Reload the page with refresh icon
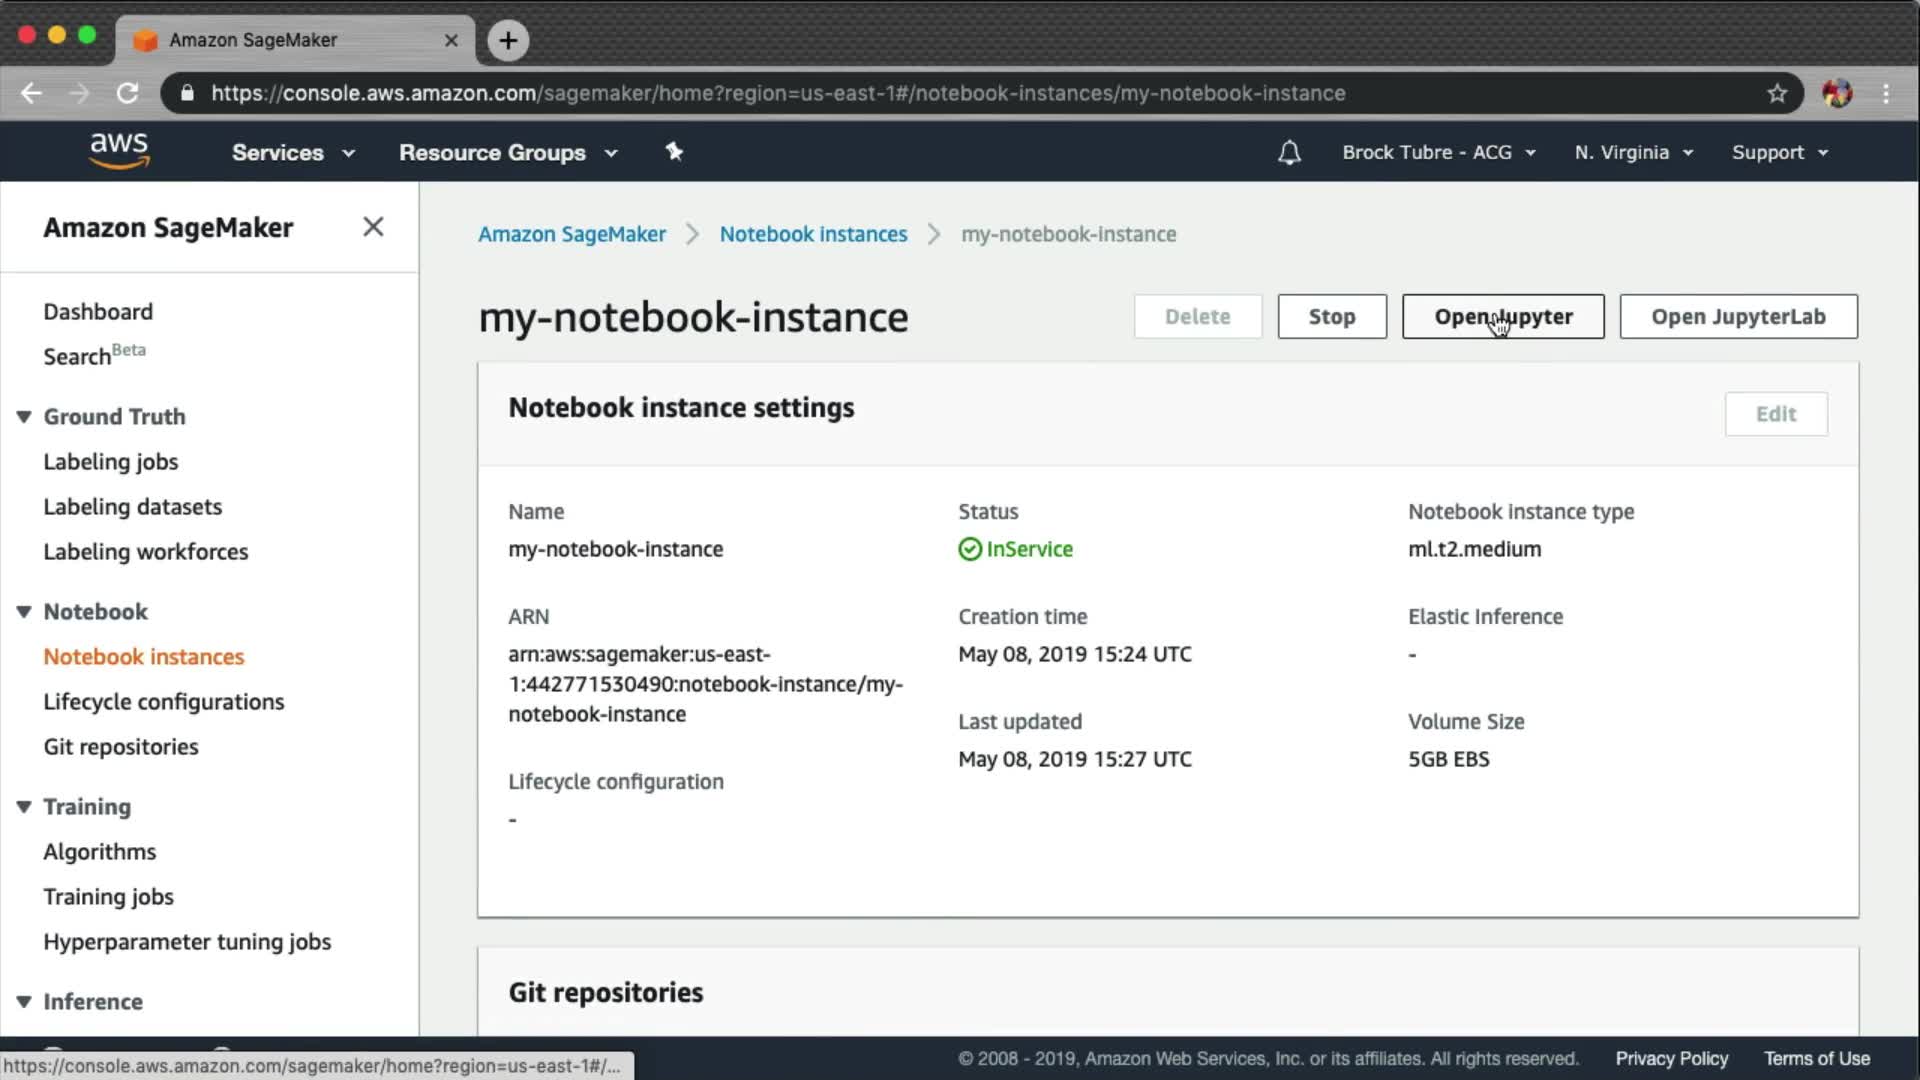The width and height of the screenshot is (1920, 1080). (127, 93)
